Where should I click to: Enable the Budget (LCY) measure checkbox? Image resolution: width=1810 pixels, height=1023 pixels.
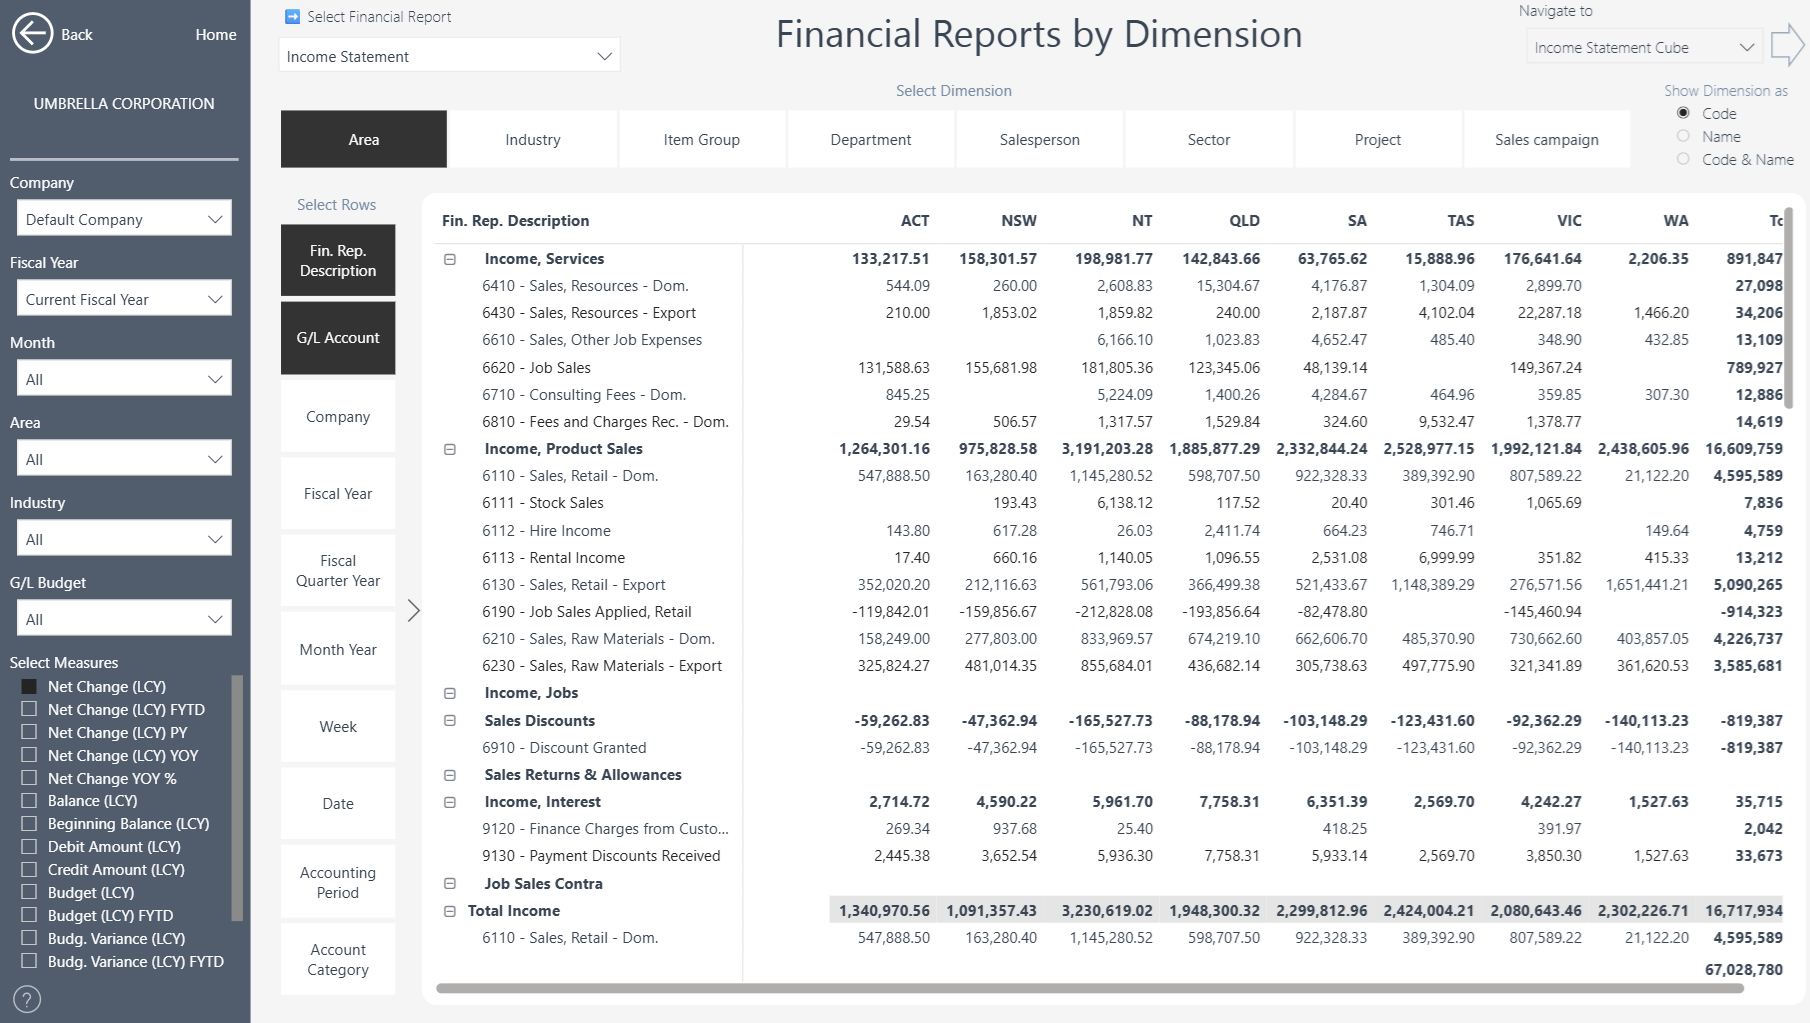(x=29, y=892)
